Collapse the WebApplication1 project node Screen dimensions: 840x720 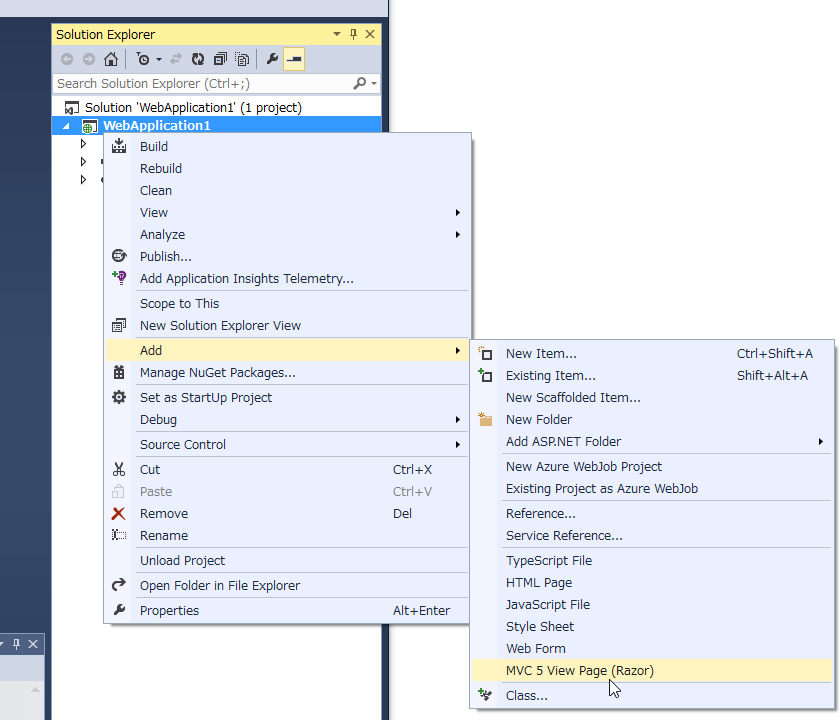pyautogui.click(x=66, y=126)
